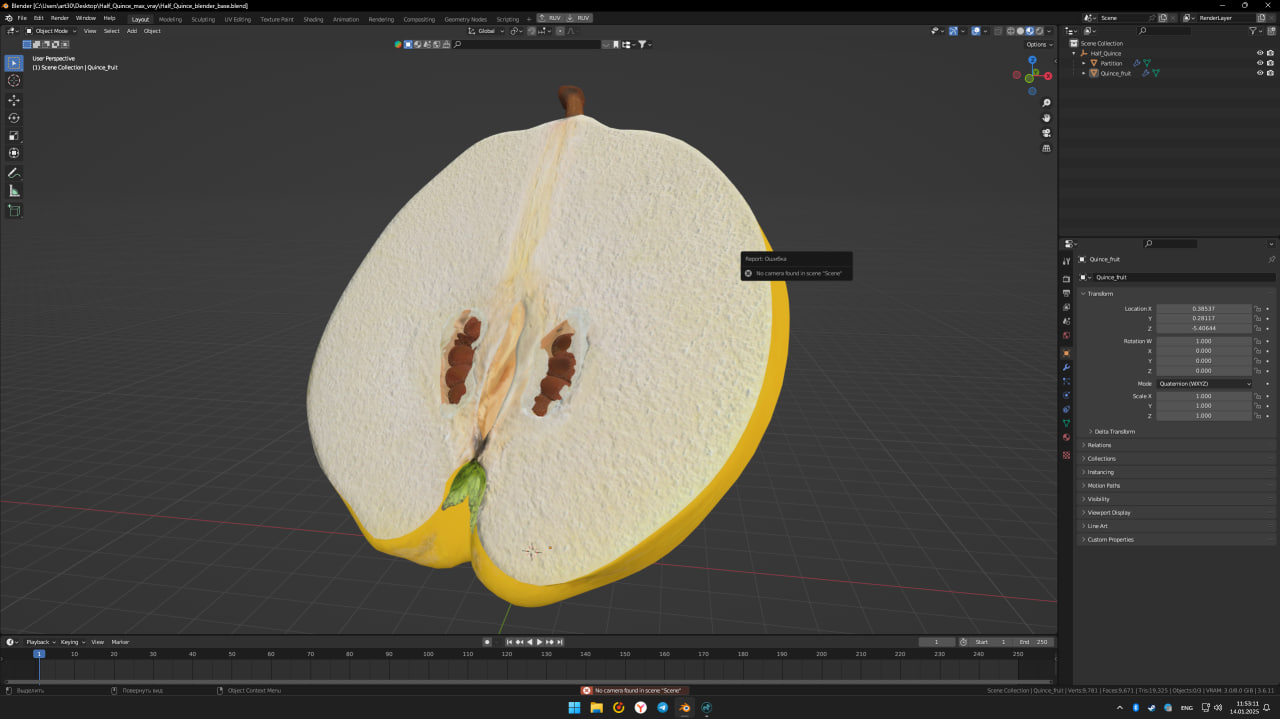Click the Playback button in timeline

tap(40, 642)
